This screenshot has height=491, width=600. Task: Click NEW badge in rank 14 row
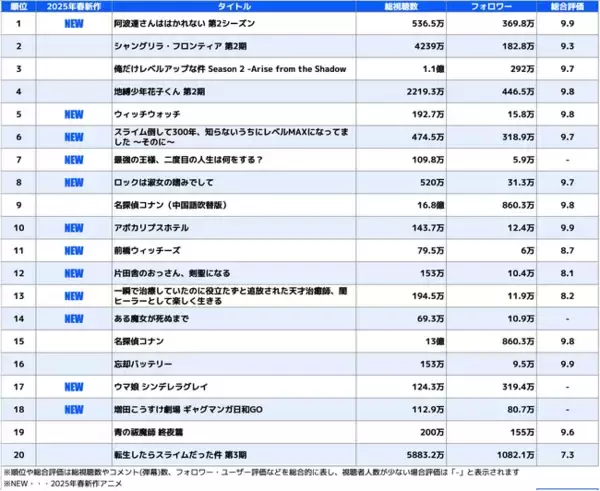74,319
